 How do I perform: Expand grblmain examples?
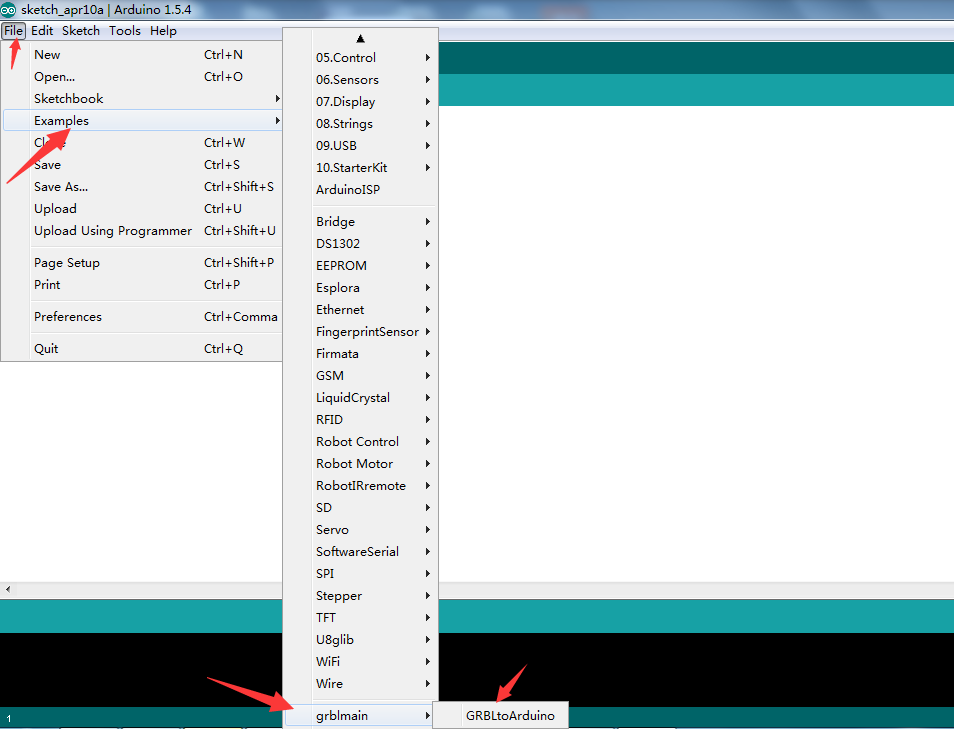pos(361,716)
